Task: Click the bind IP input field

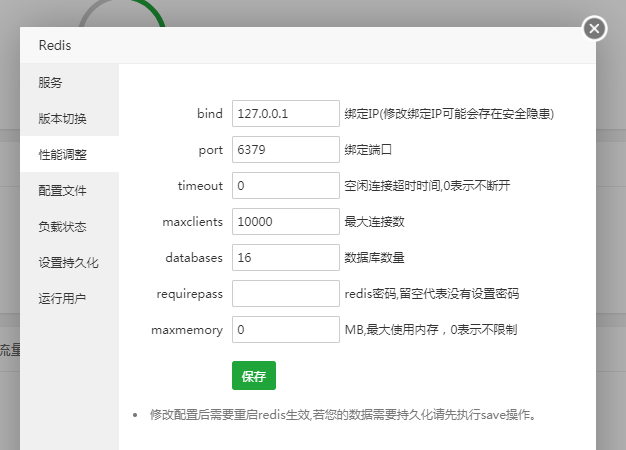Action: pos(286,113)
